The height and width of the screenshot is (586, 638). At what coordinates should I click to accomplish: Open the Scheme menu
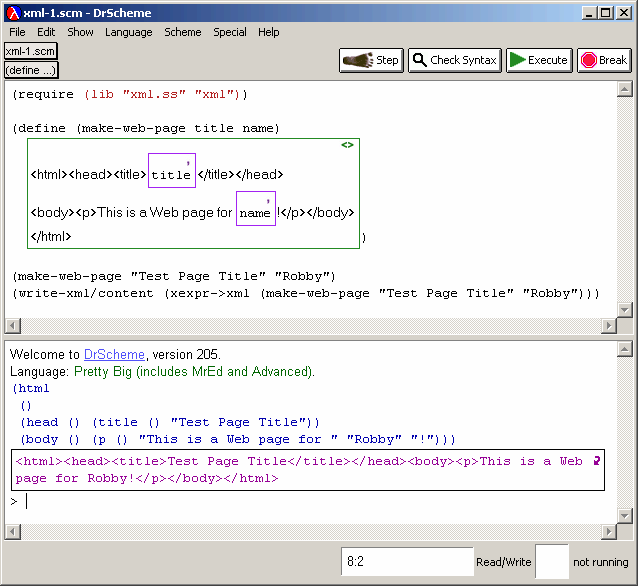[183, 32]
